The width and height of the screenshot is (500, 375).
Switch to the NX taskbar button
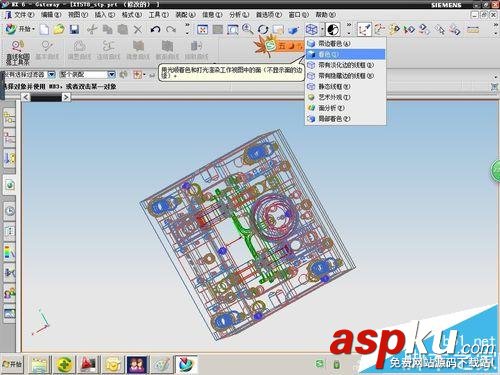point(186,364)
